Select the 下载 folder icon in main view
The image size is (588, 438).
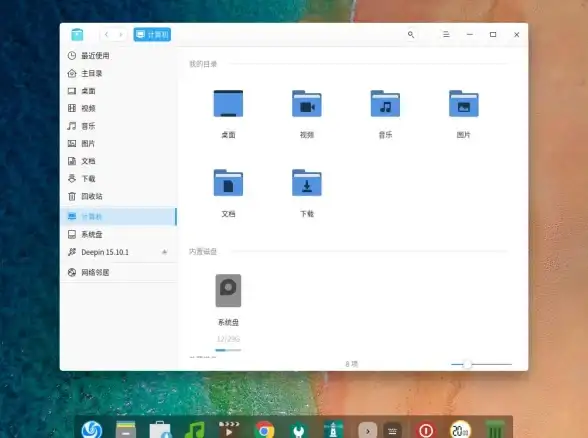pyautogui.click(x=307, y=183)
